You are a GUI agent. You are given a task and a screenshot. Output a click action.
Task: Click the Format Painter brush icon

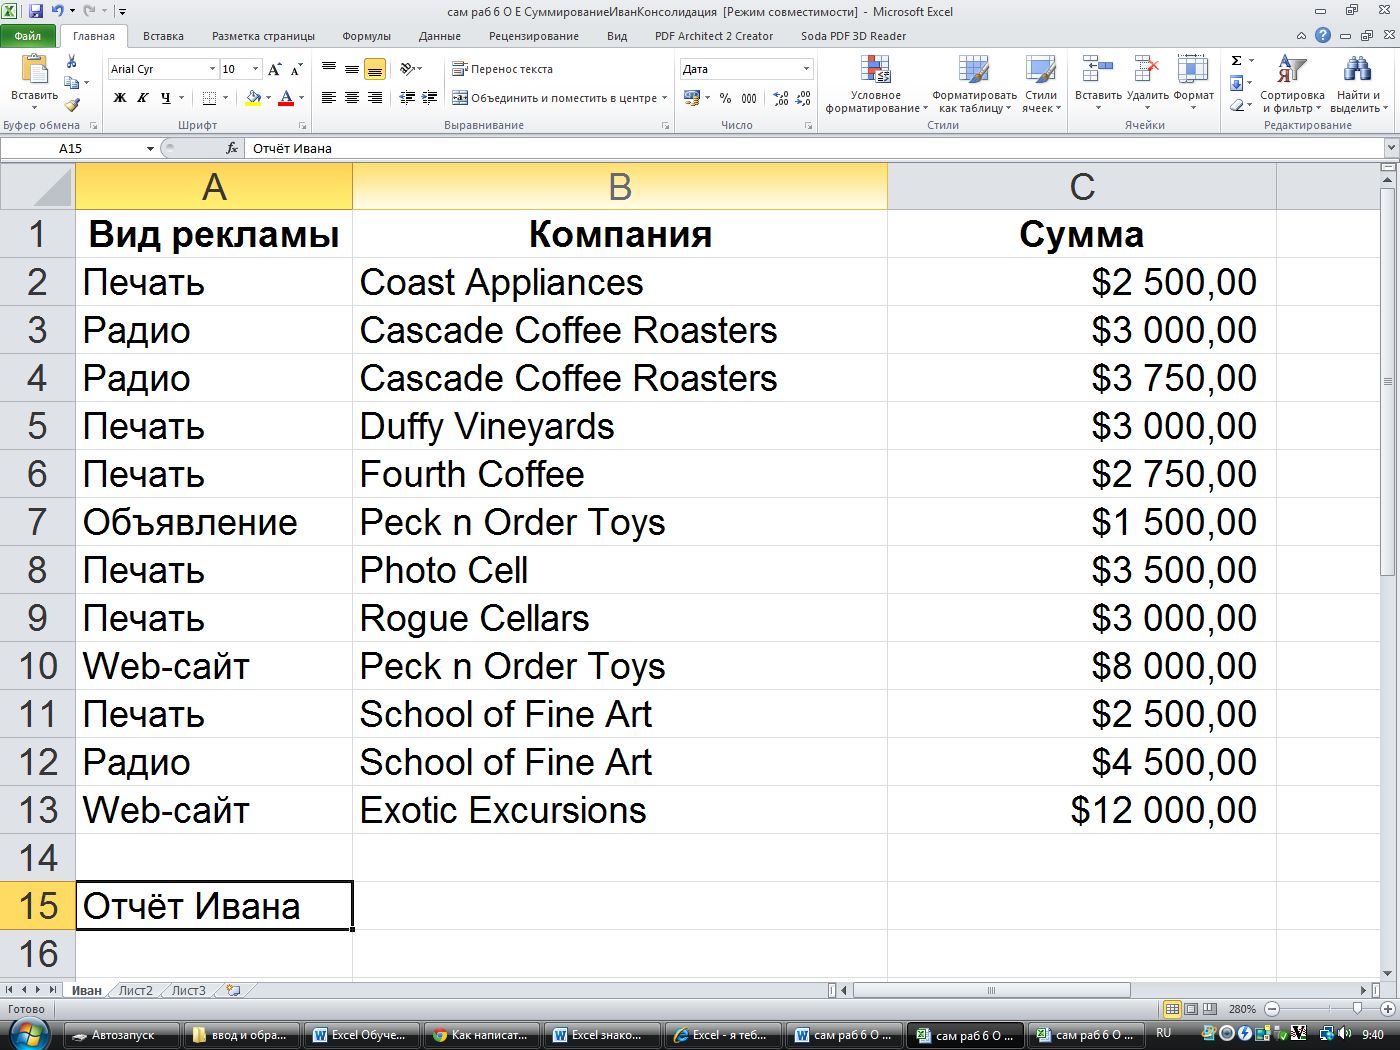pos(72,103)
